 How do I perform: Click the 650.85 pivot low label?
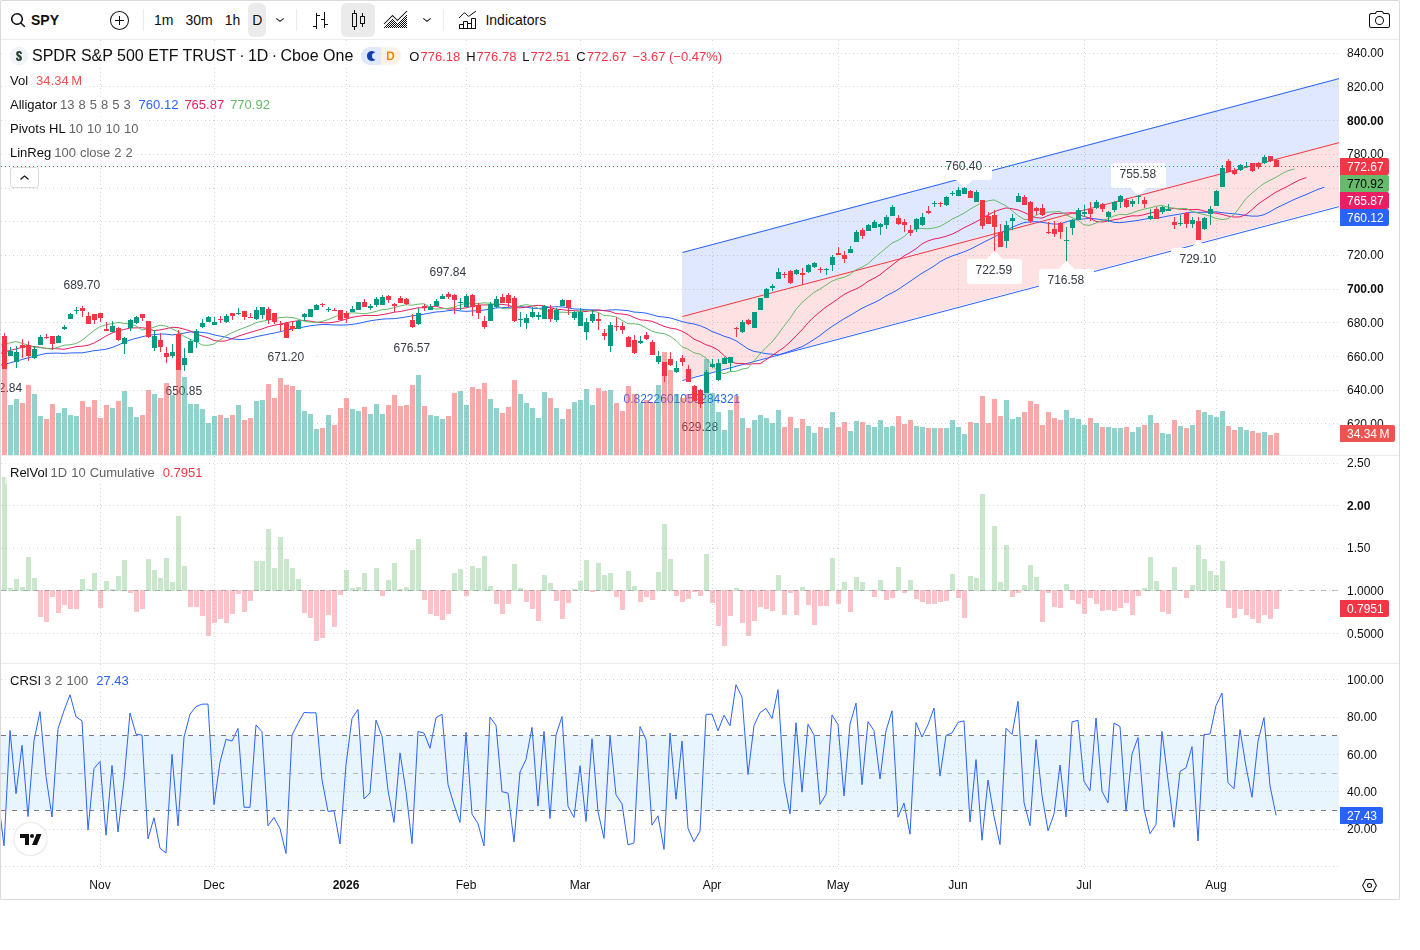184,391
